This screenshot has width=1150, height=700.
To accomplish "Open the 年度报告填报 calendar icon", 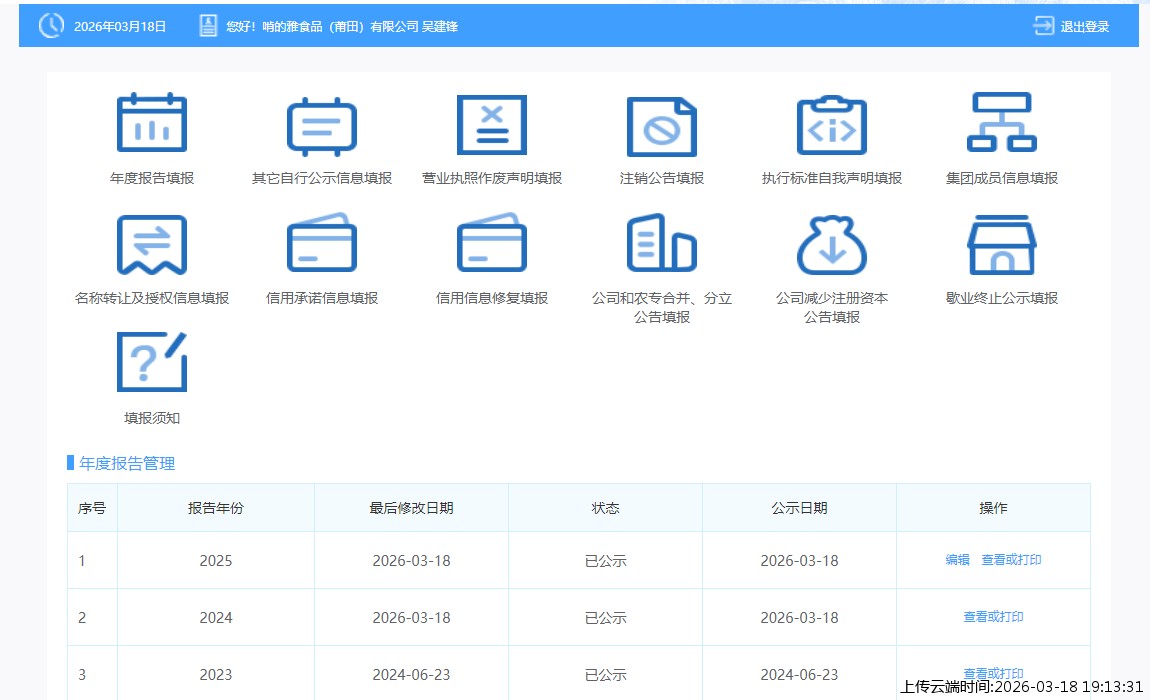I will pos(152,124).
